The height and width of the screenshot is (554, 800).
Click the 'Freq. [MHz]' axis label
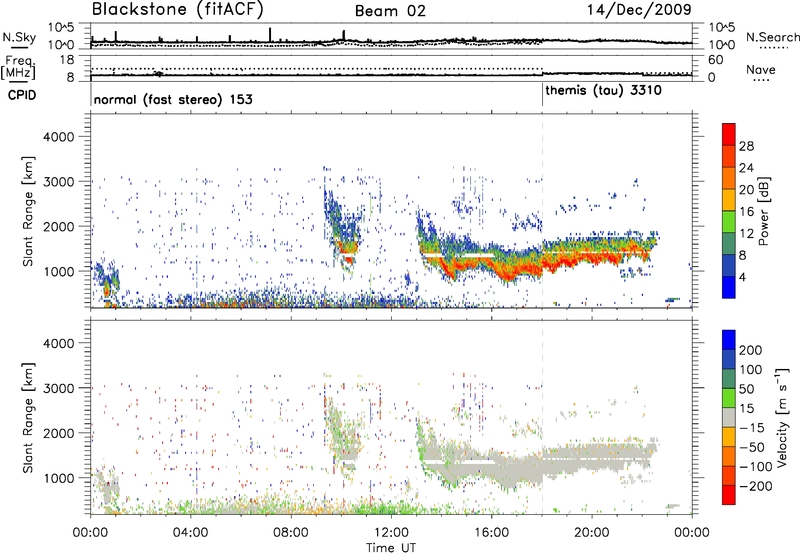18,68
